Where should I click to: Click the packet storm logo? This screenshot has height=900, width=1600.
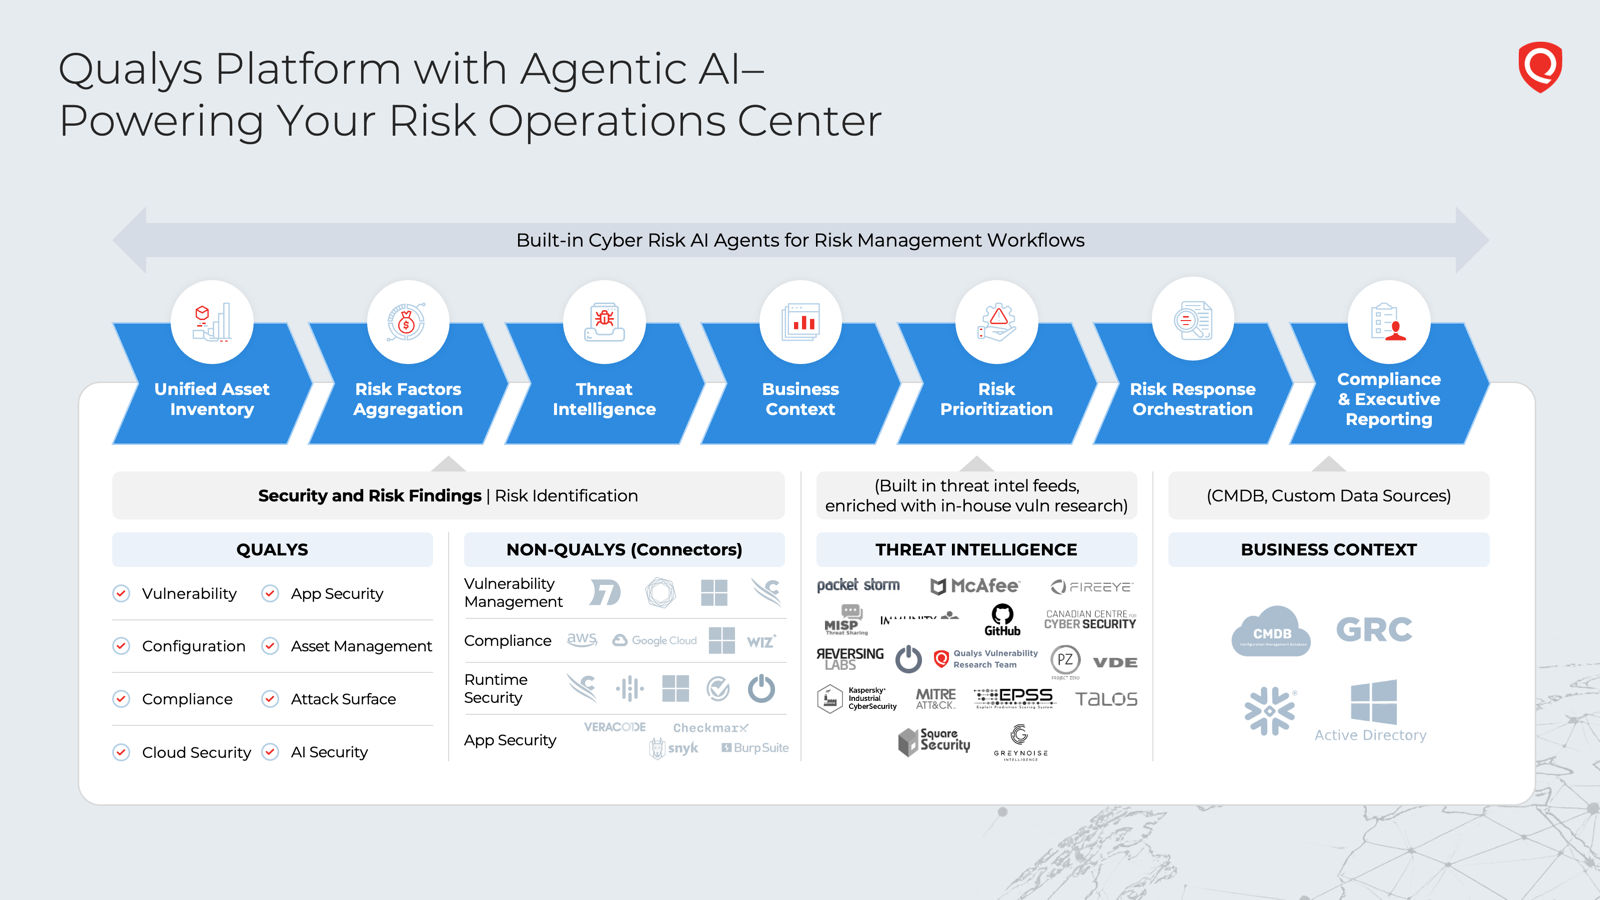coord(858,585)
